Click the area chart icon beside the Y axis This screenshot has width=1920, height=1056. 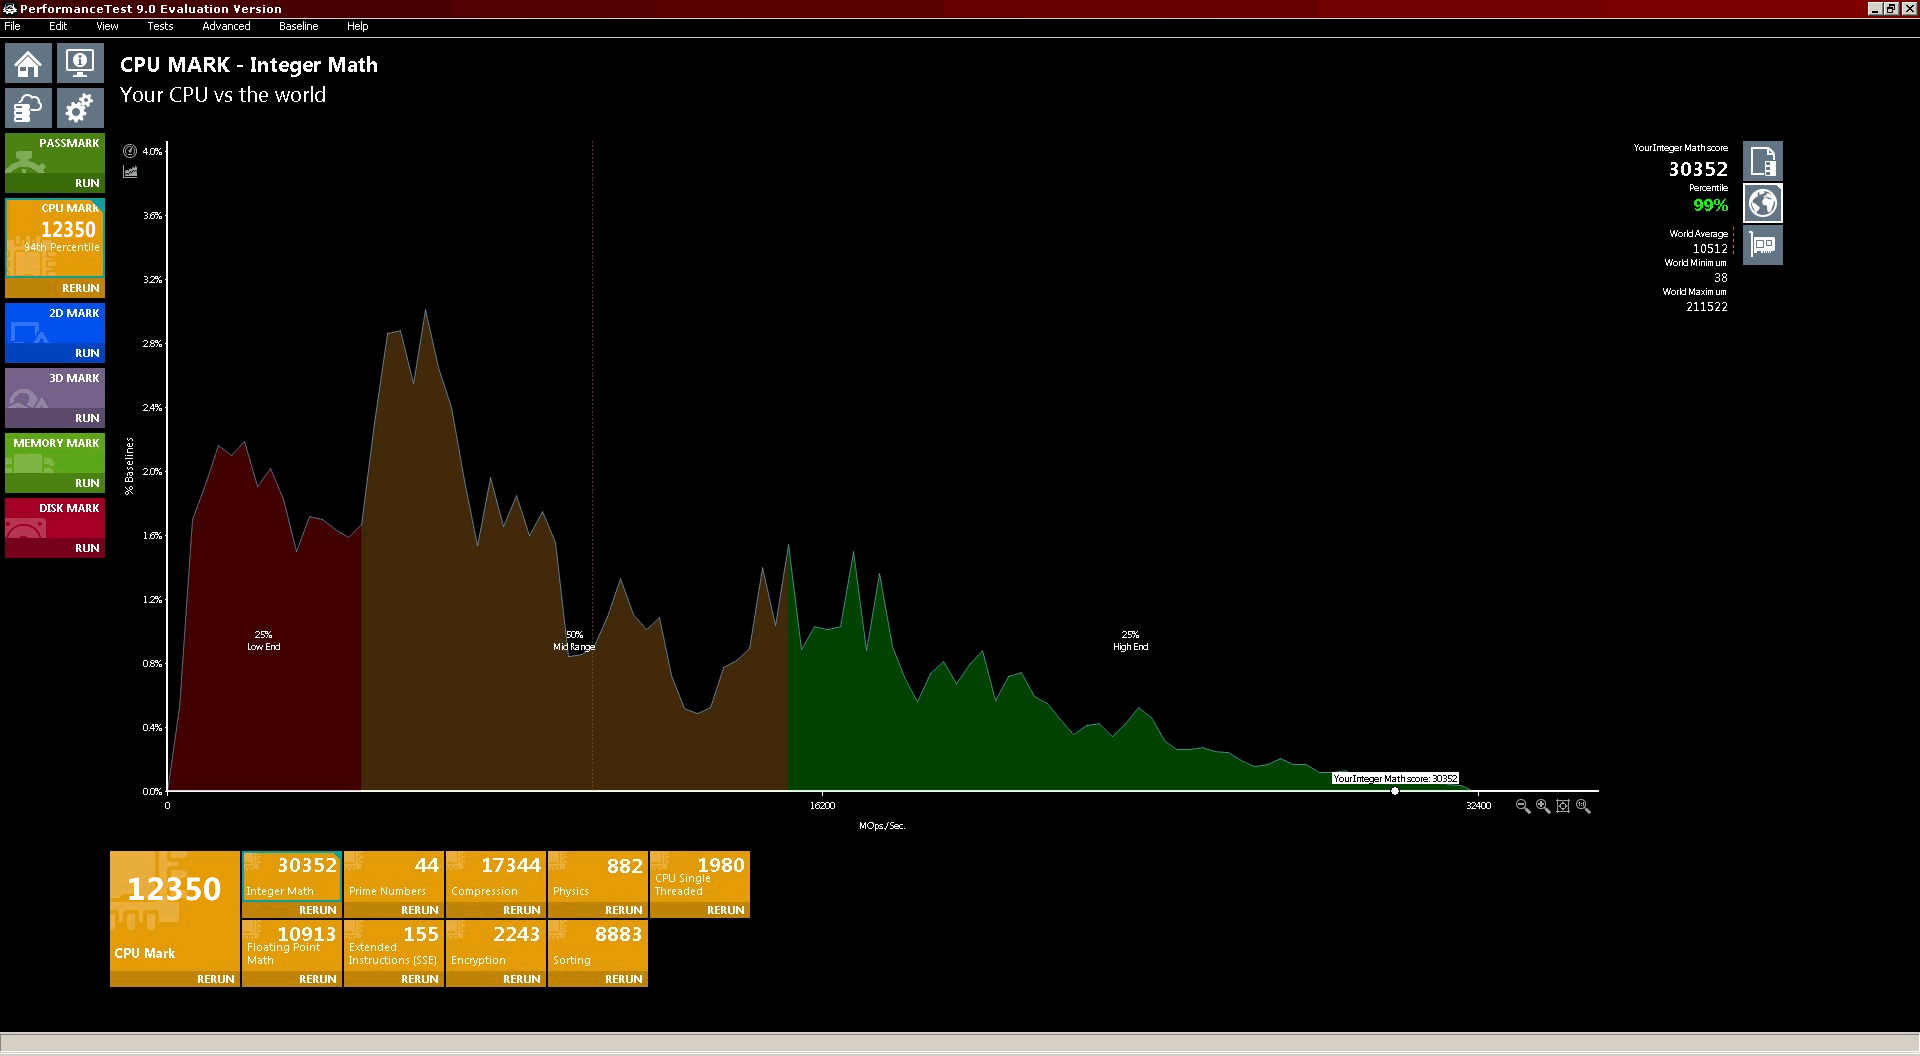pyautogui.click(x=130, y=172)
